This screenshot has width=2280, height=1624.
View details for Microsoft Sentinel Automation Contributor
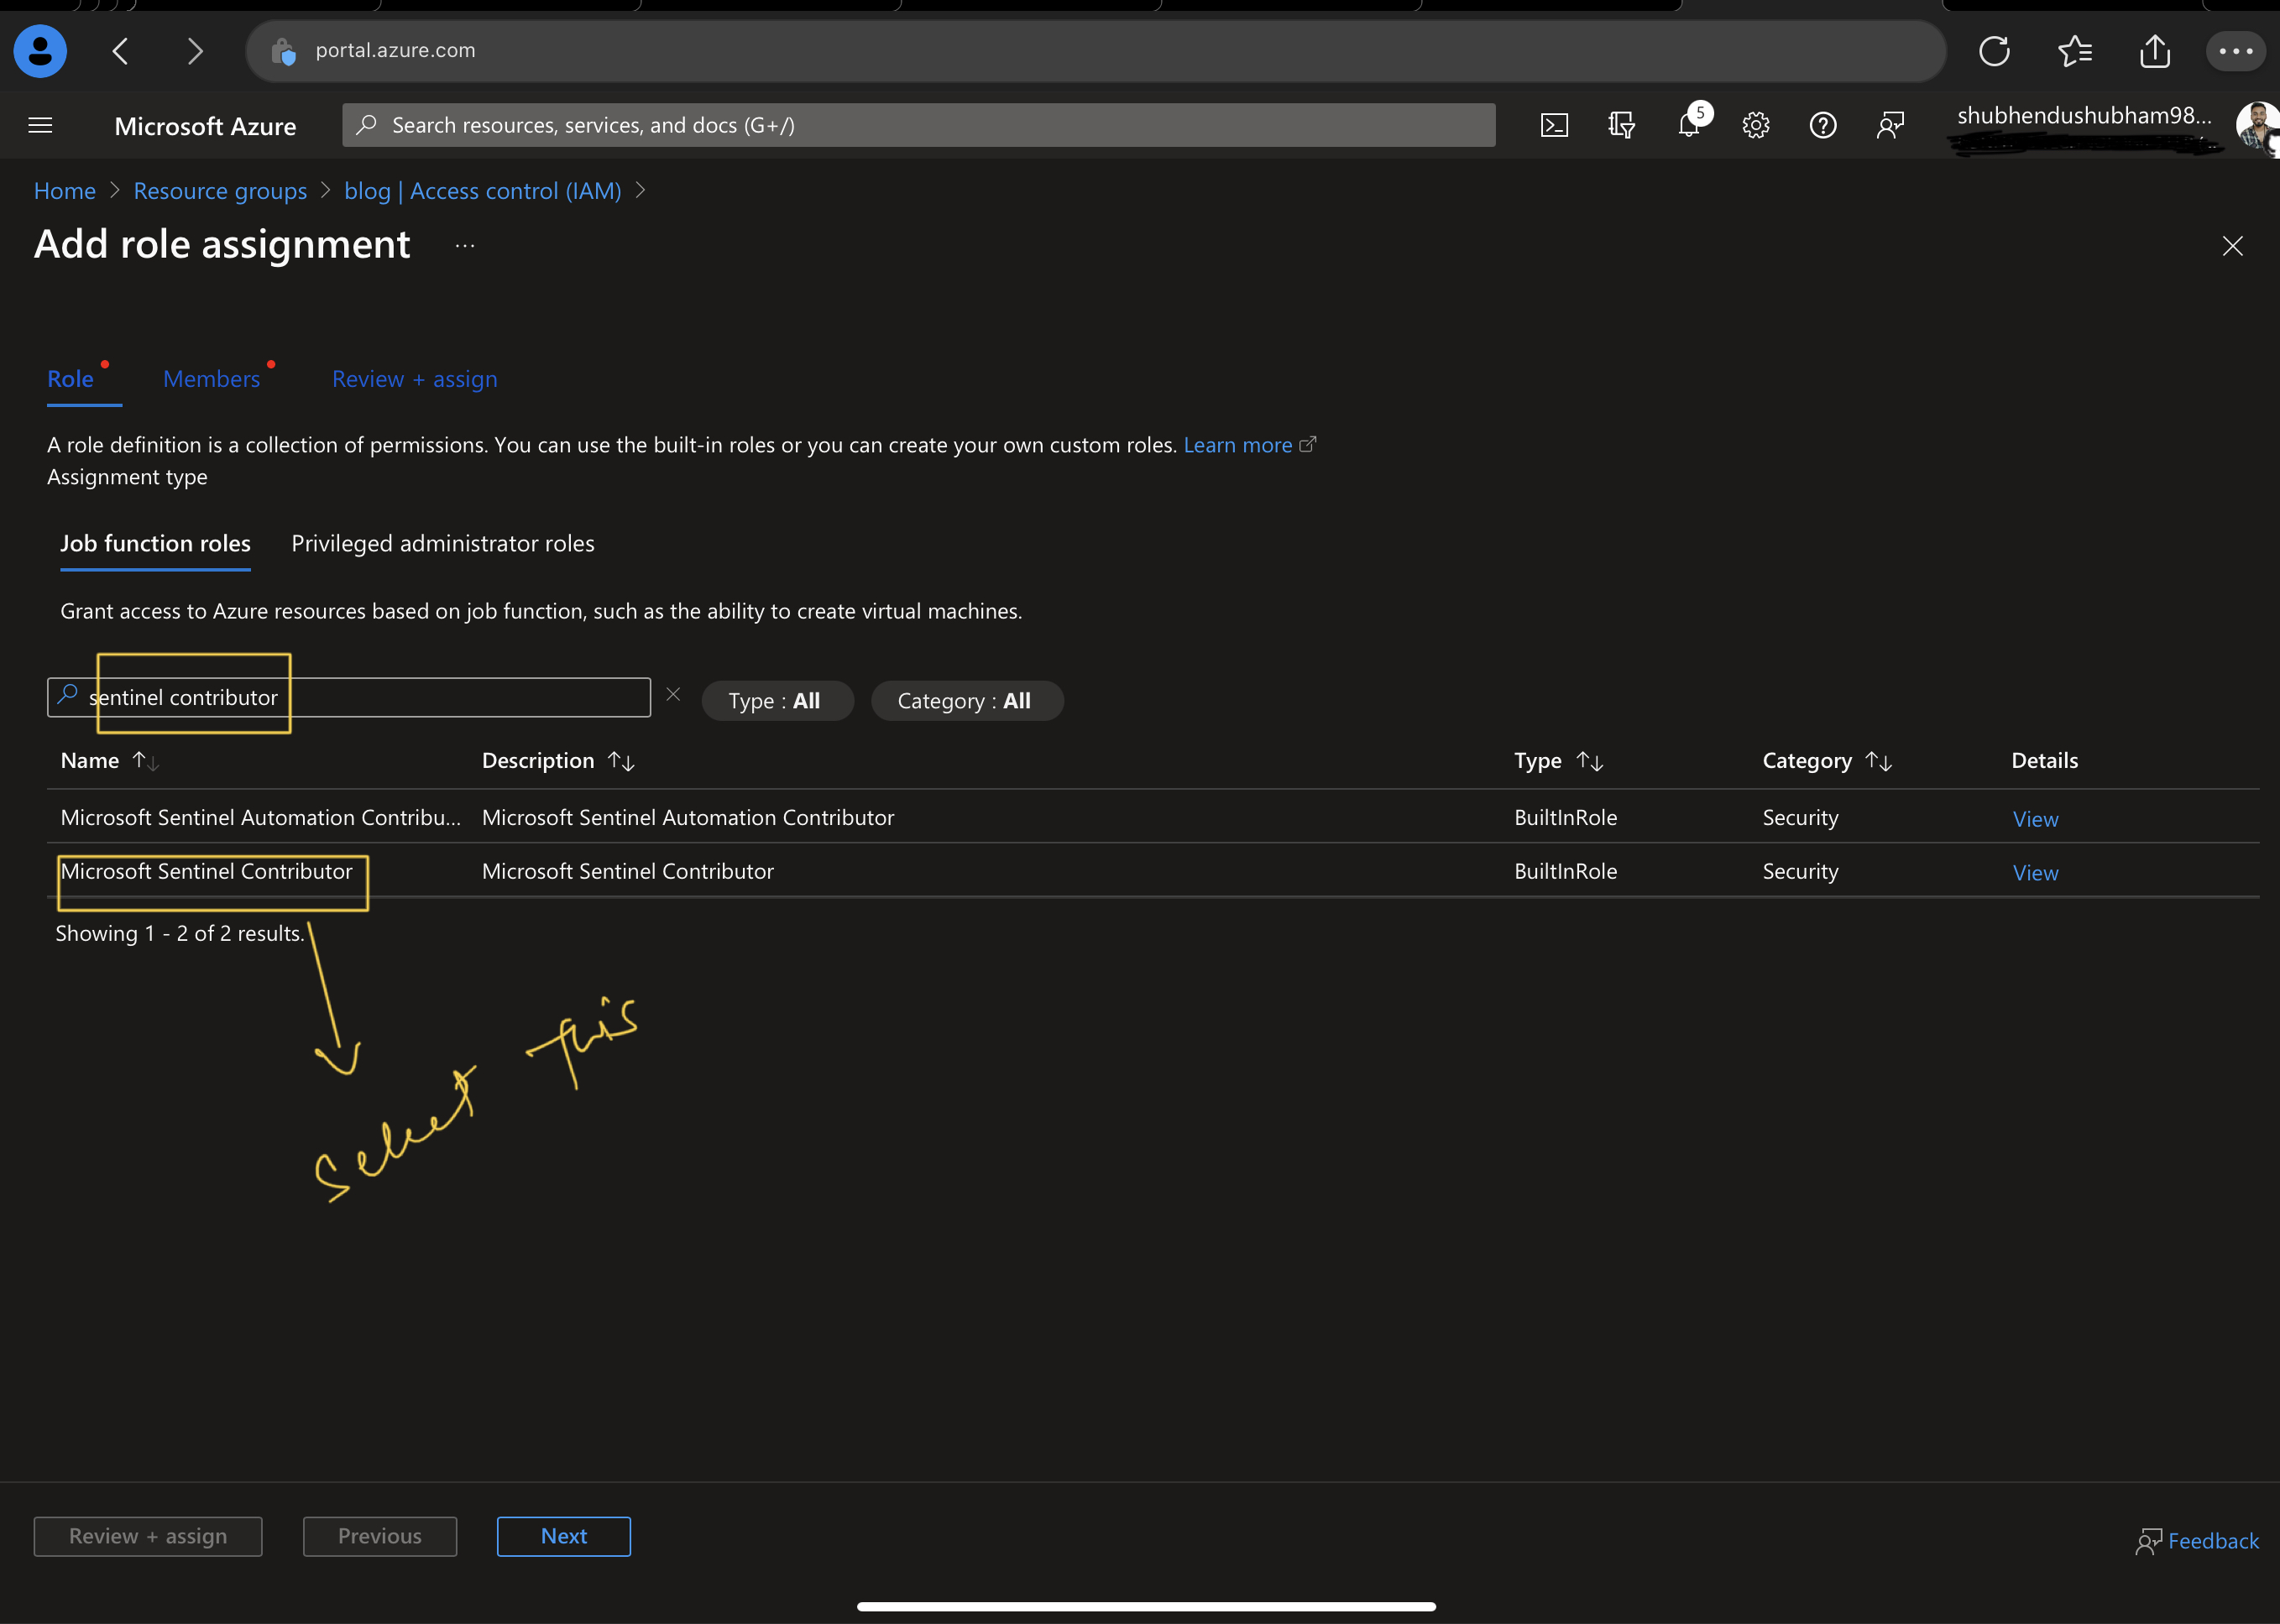point(2035,819)
